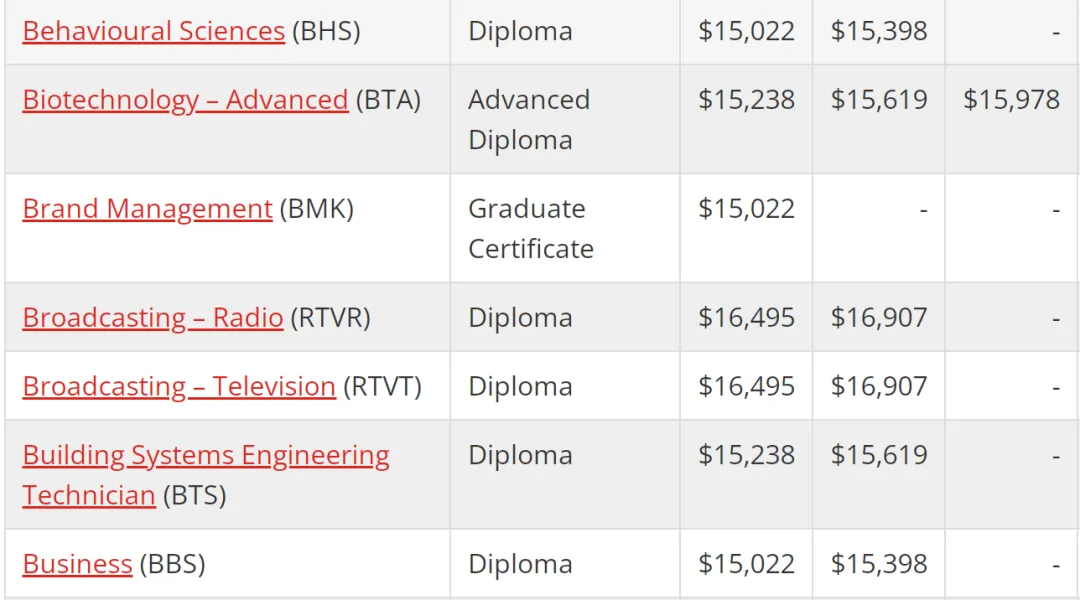Click Graduate Certificate credential cell
Viewport: 1080px width, 600px height.
pos(530,229)
